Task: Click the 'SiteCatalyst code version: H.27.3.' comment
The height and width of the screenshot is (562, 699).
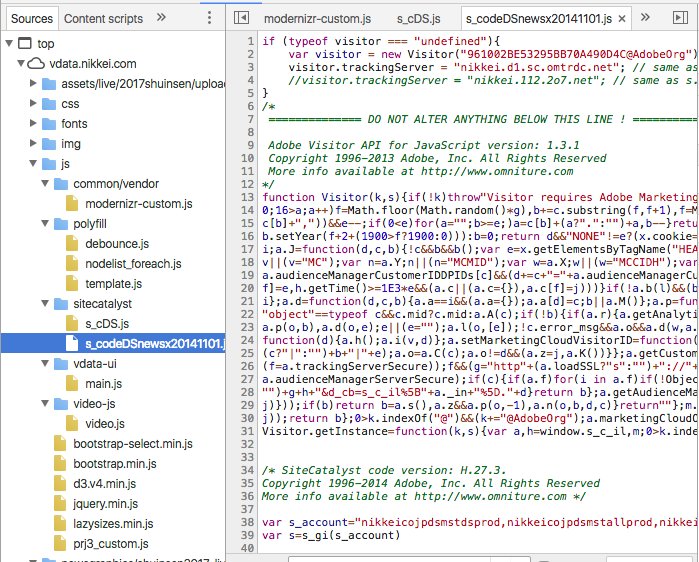Action: [384, 470]
